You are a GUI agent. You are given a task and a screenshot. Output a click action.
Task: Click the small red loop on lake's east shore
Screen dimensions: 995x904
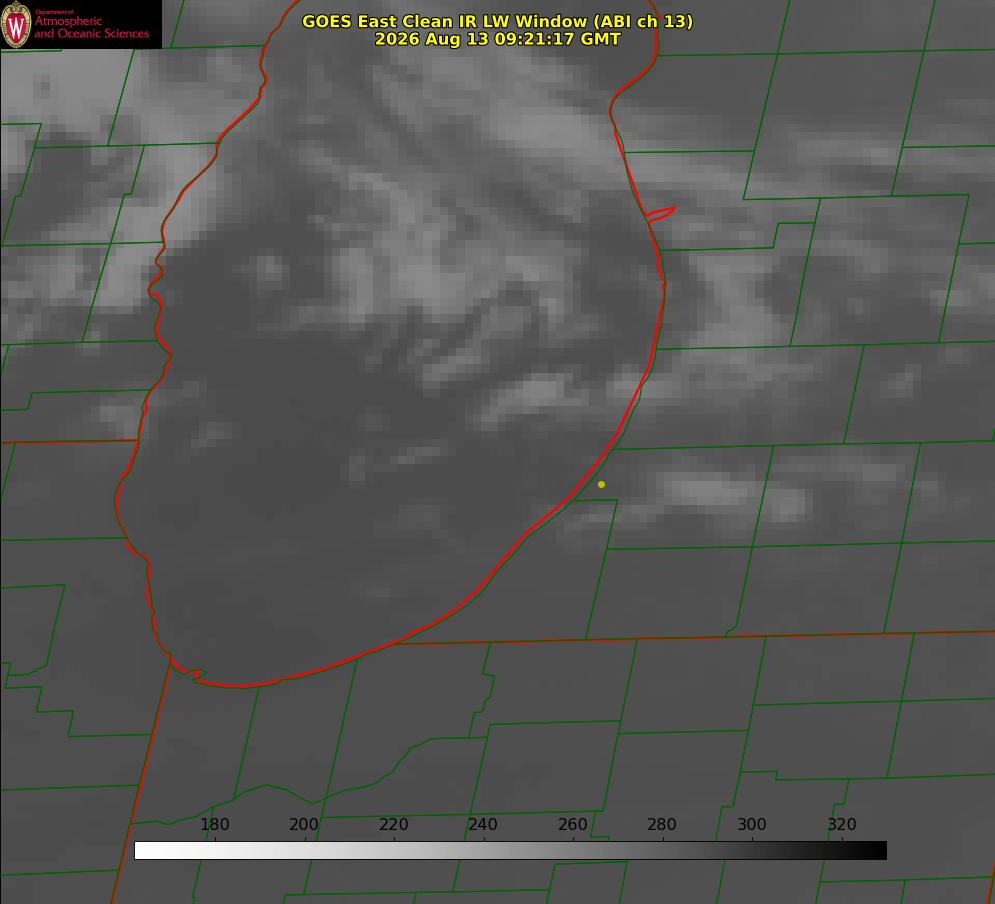click(660, 213)
